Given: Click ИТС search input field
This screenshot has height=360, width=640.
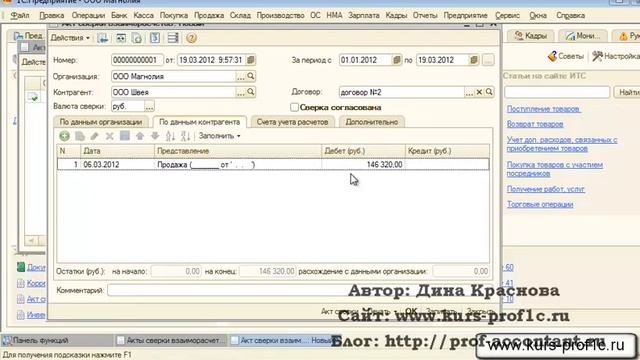Looking at the screenshot, I should (557, 92).
